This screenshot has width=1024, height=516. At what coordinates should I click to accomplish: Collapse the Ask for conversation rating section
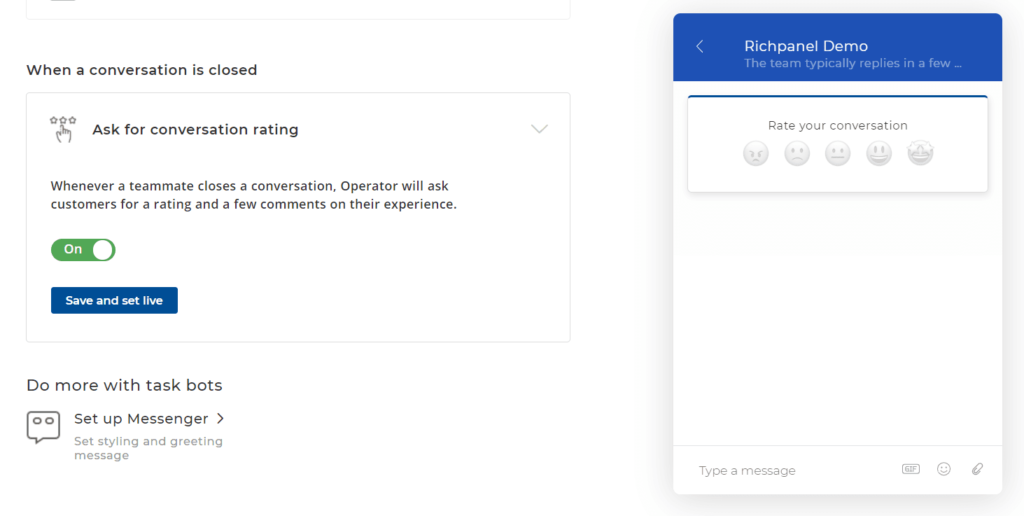[x=539, y=129]
